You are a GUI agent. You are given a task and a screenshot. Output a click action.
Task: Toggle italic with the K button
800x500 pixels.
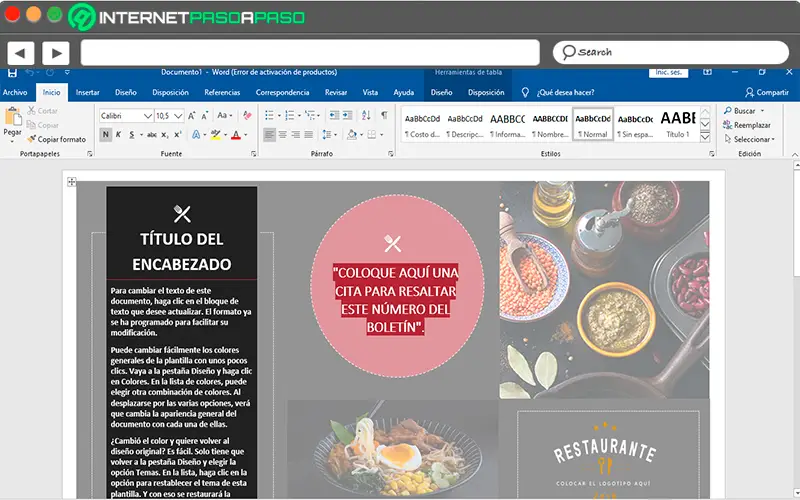pos(118,135)
